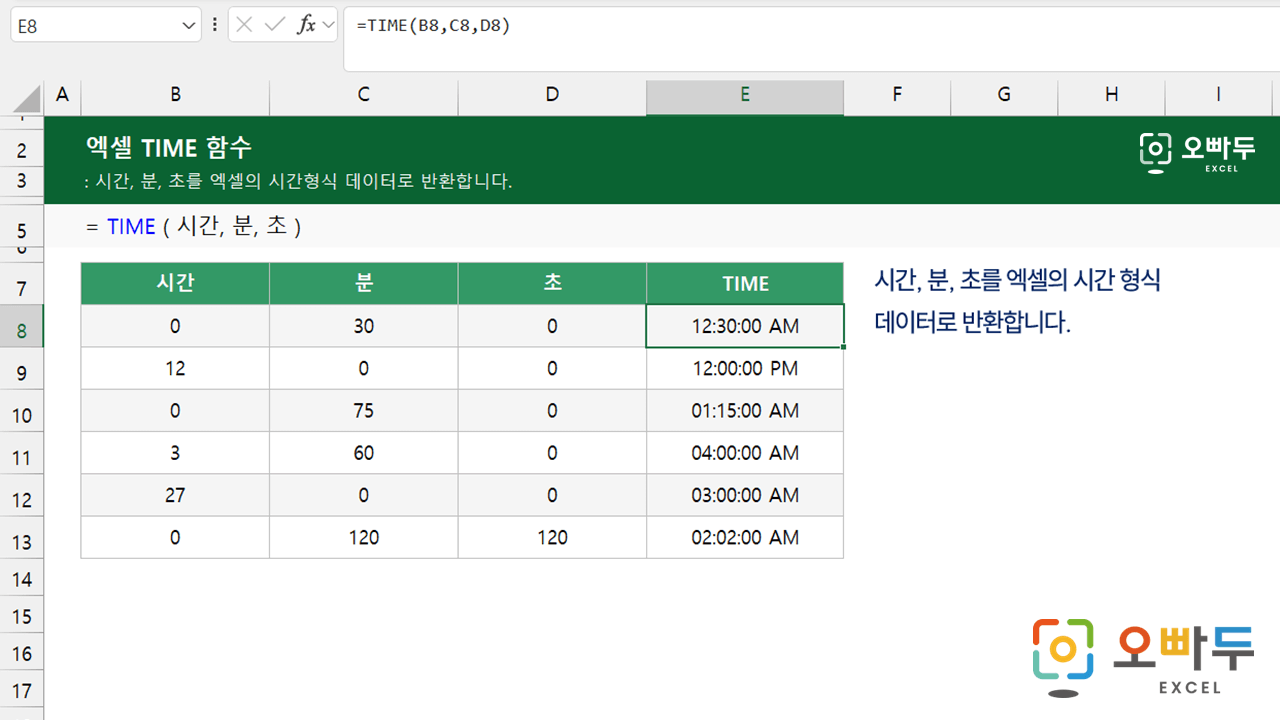Select column E header
This screenshot has width=1280, height=720.
(745, 95)
